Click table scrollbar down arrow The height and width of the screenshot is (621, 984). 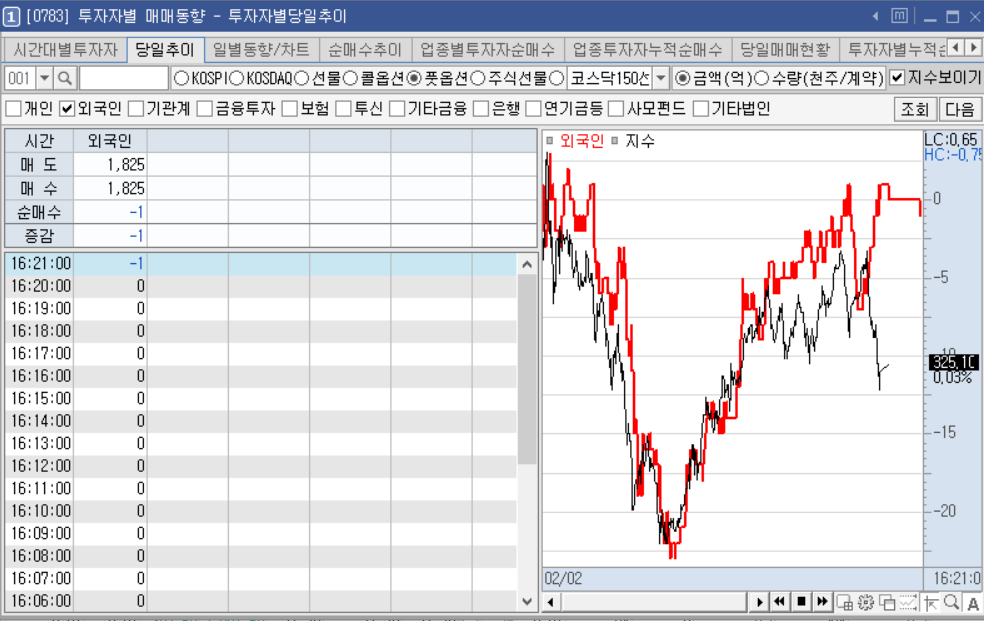point(527,601)
